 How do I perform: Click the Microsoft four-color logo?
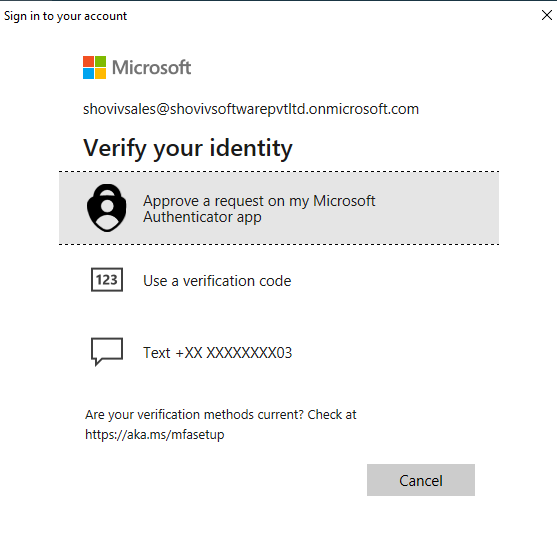[94, 68]
